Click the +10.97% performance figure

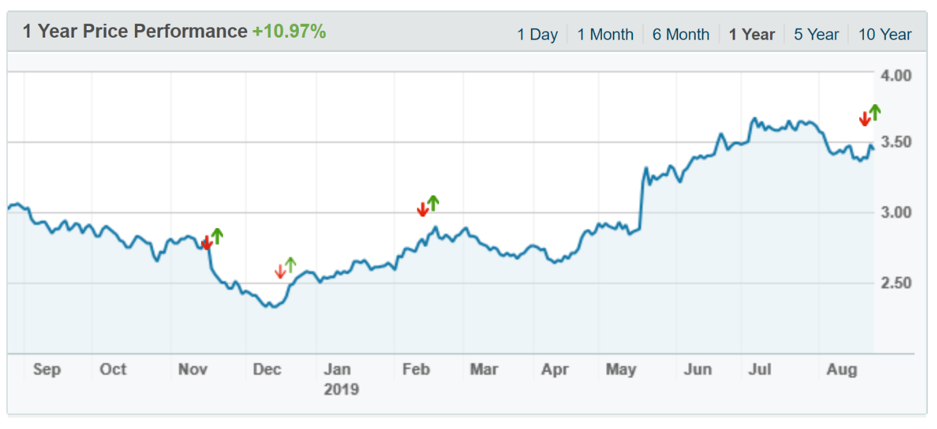tap(289, 32)
